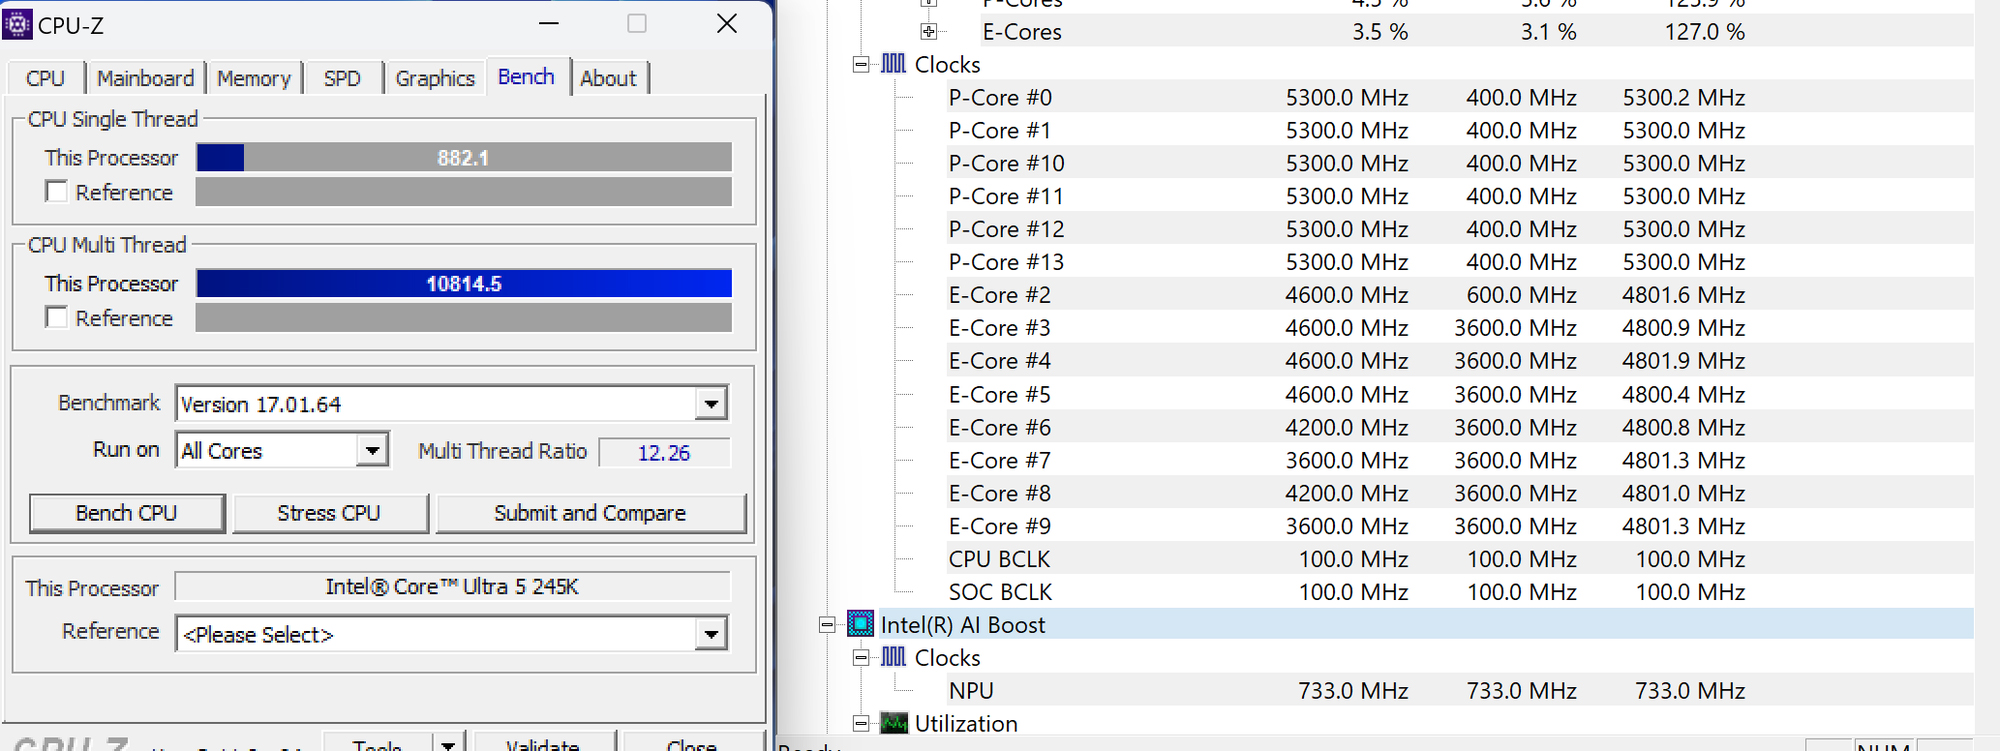Viewport: 2000px width, 751px height.
Task: Collapse the Utilization node
Action: 861,723
